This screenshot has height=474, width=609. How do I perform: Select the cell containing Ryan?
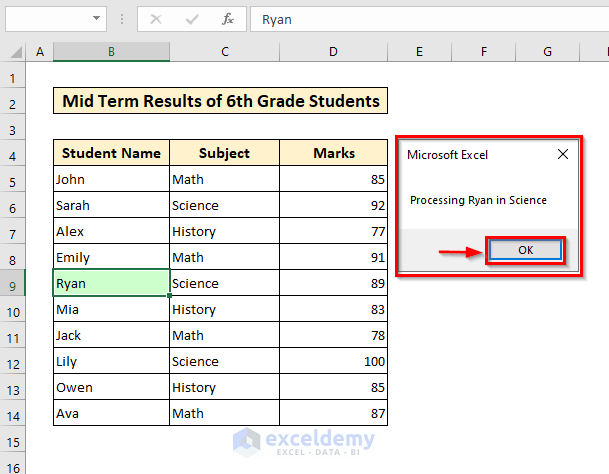coord(111,284)
